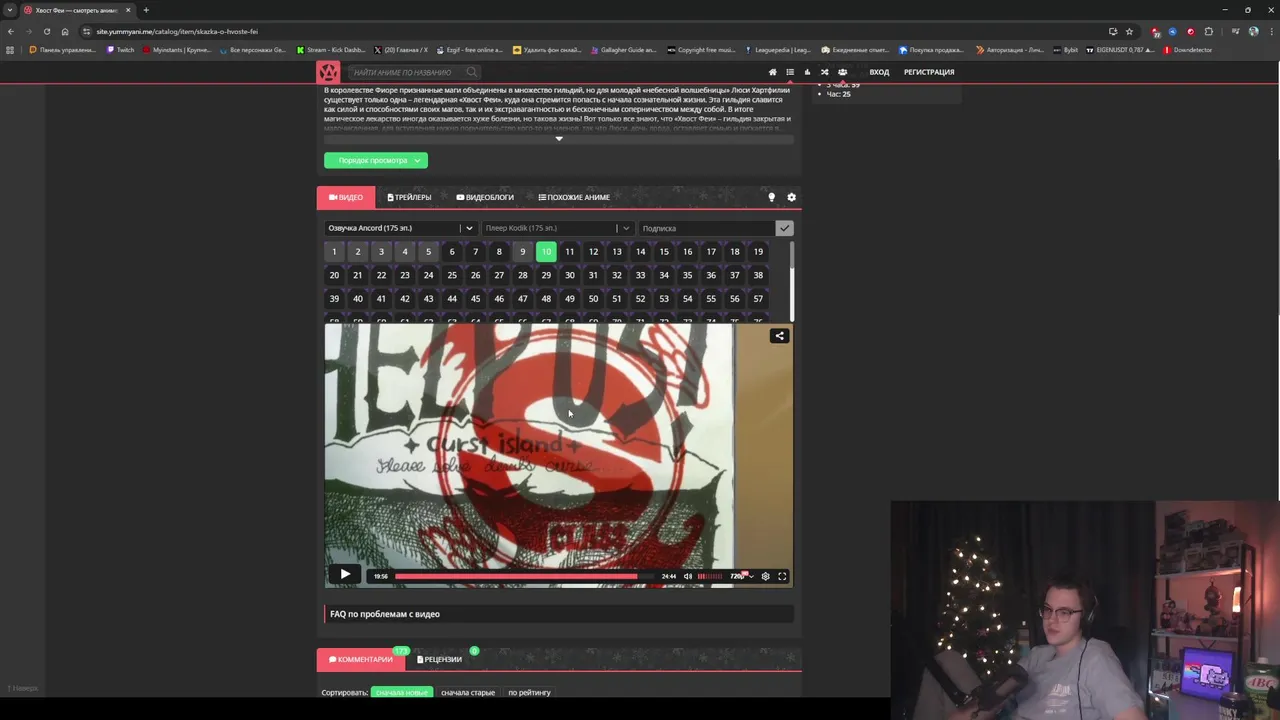Open a new browser tab
1280x720 pixels.
(146, 10)
